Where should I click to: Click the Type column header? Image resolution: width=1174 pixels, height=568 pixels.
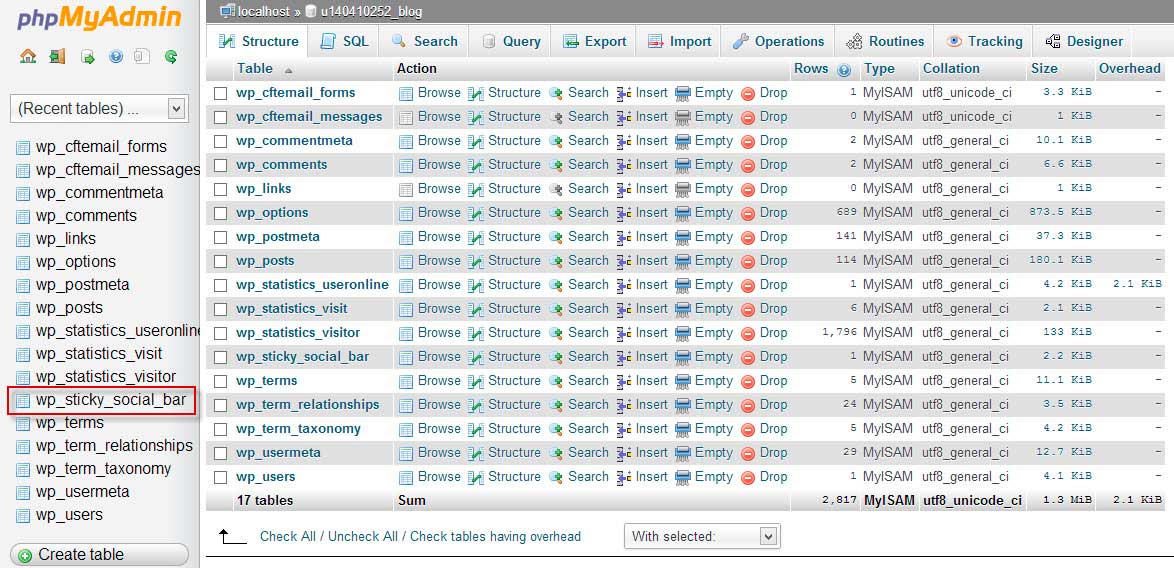click(x=879, y=69)
